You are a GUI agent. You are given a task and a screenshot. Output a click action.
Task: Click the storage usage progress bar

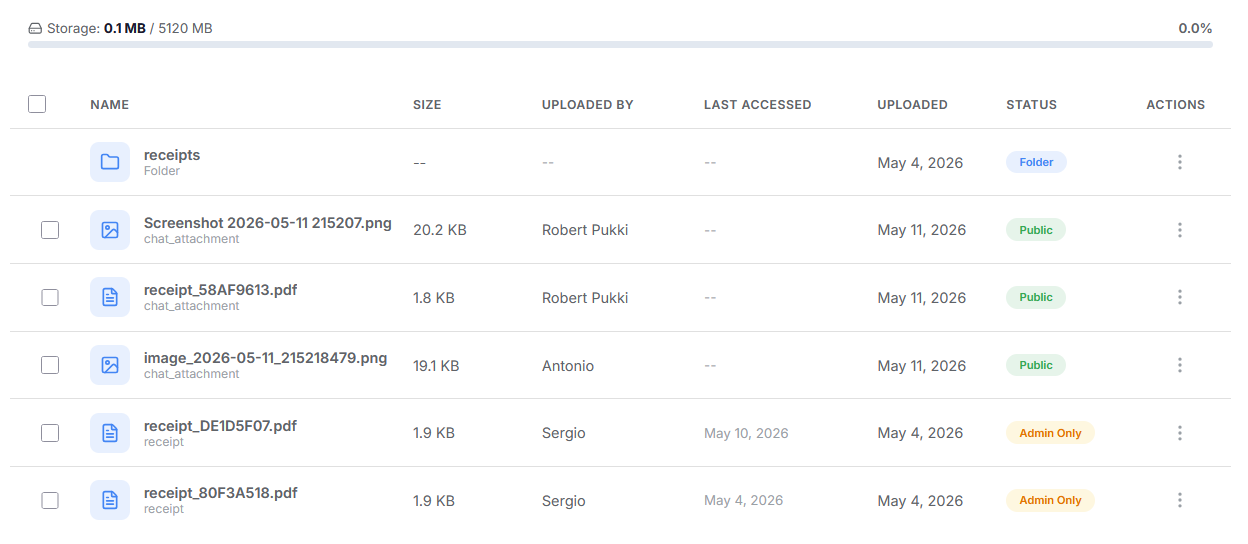click(620, 45)
